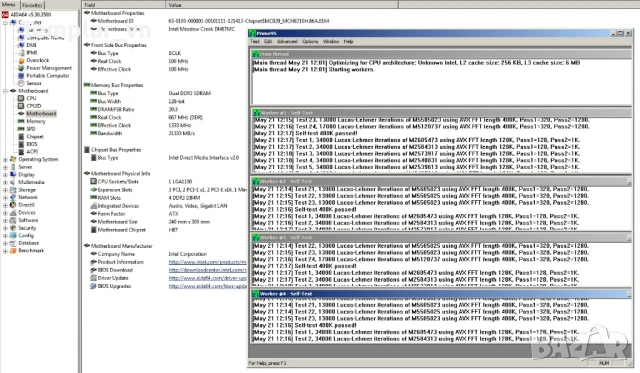
Task: Click the CPUID icon under Motherboard
Action: coord(21,106)
